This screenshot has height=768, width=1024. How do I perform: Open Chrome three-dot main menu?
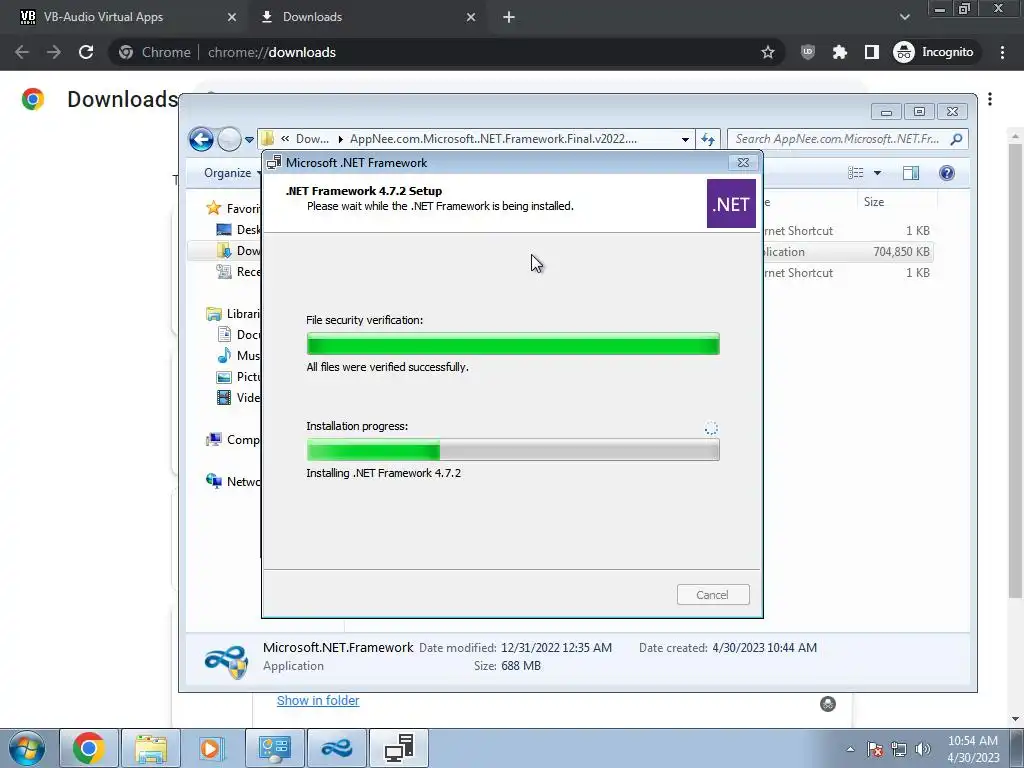pos(1002,52)
